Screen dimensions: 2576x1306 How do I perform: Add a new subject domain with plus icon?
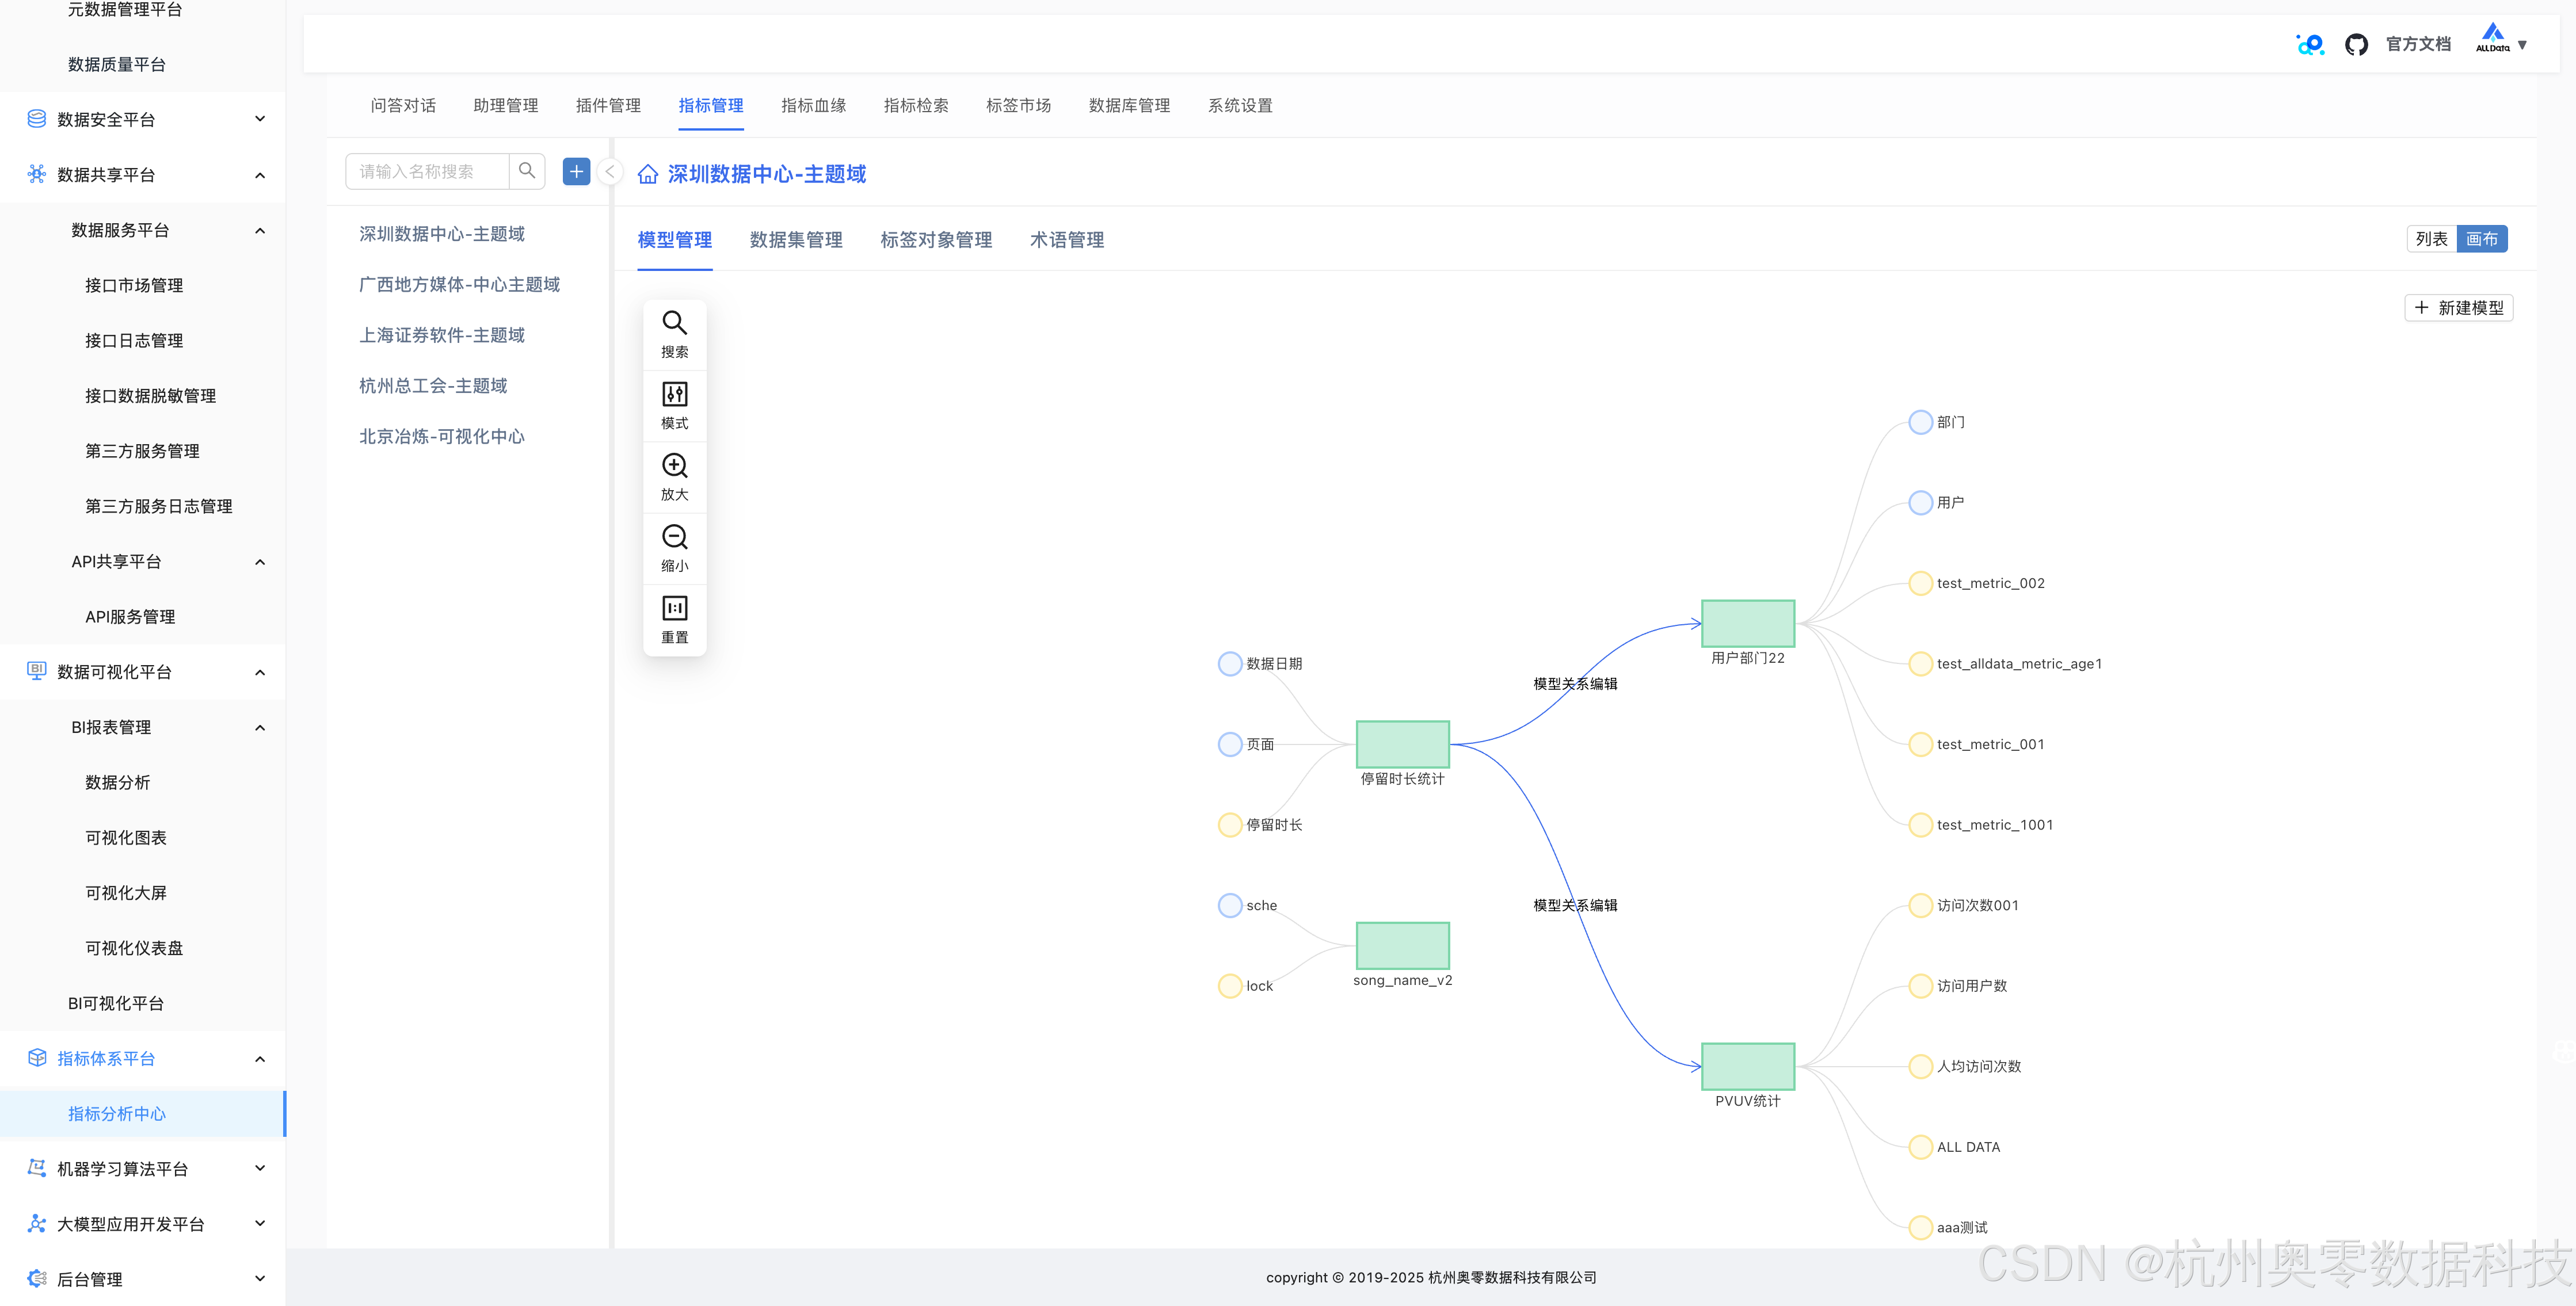(576, 171)
